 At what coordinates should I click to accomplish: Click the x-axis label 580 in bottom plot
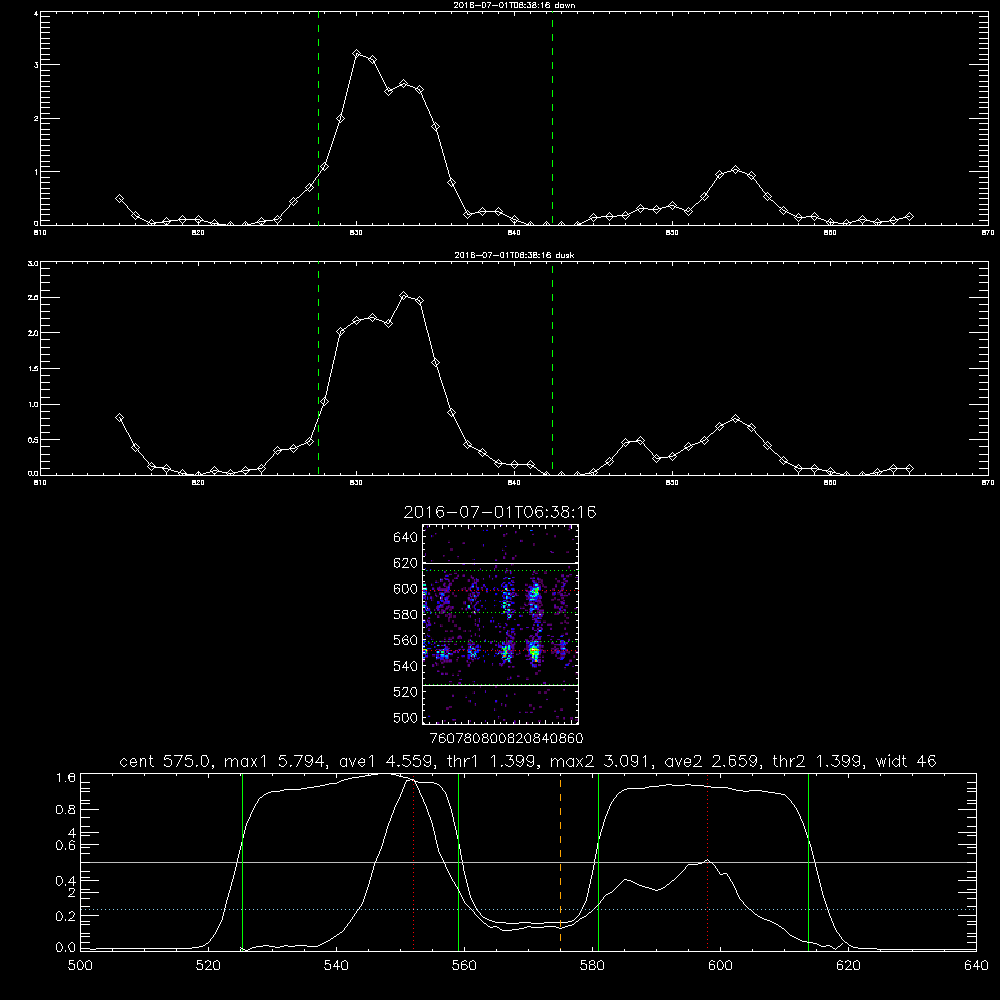click(592, 966)
